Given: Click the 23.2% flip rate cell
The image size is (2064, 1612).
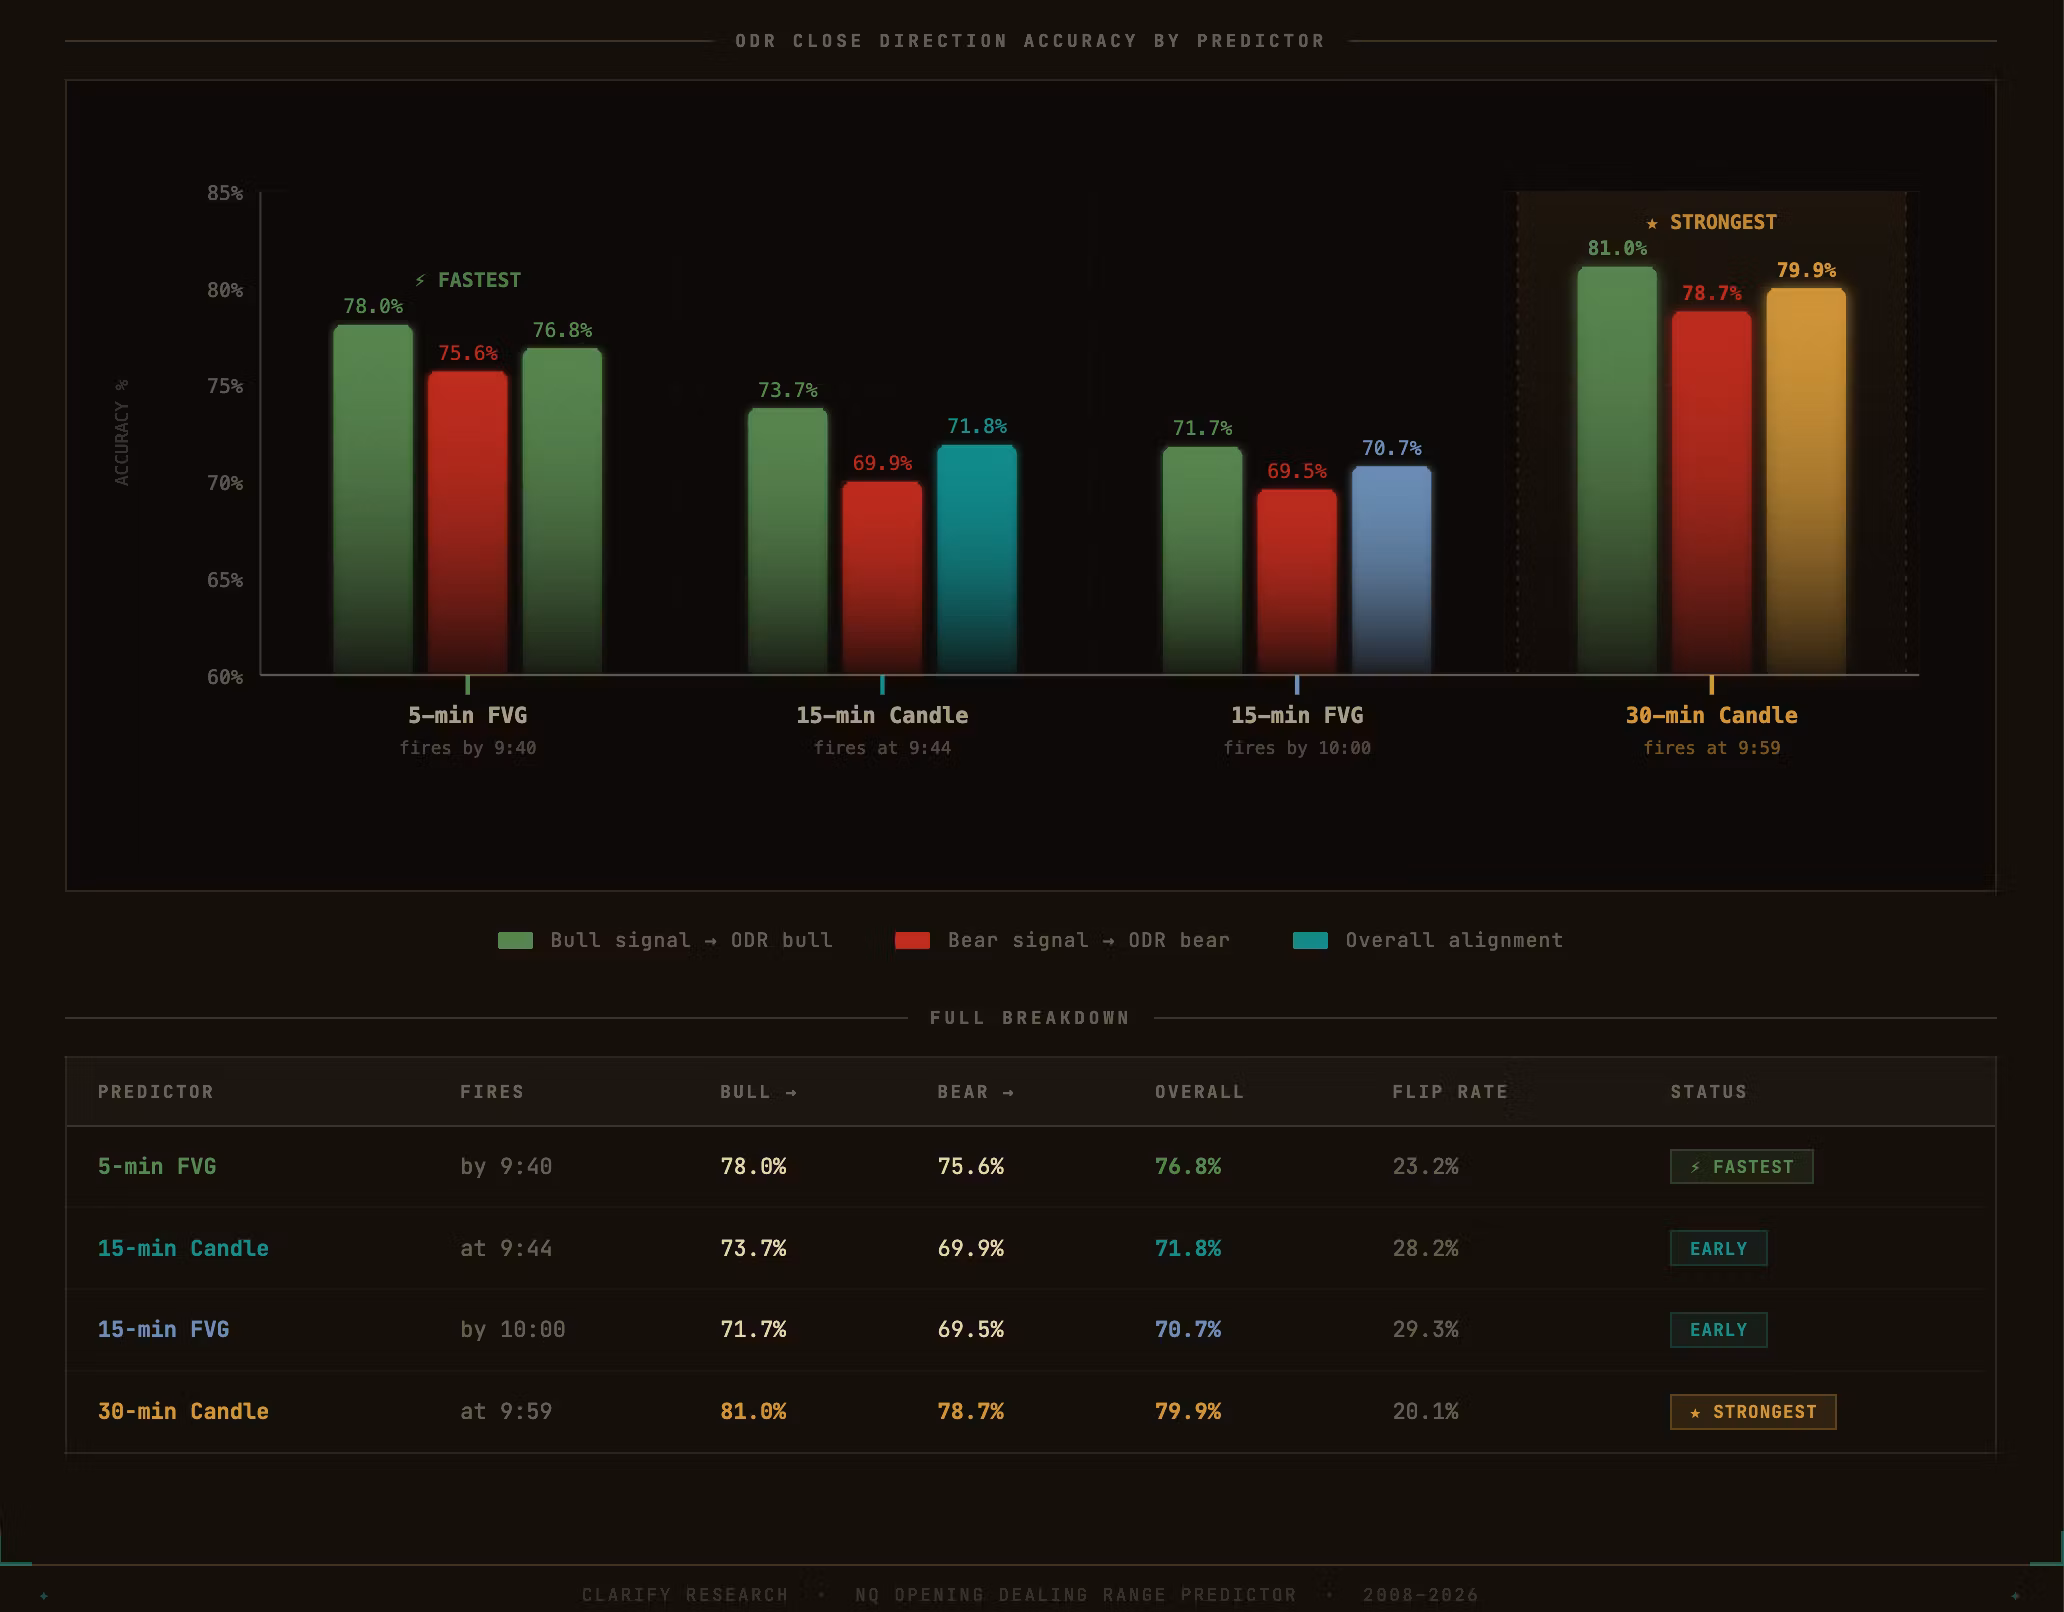Looking at the screenshot, I should pos(1425,1167).
